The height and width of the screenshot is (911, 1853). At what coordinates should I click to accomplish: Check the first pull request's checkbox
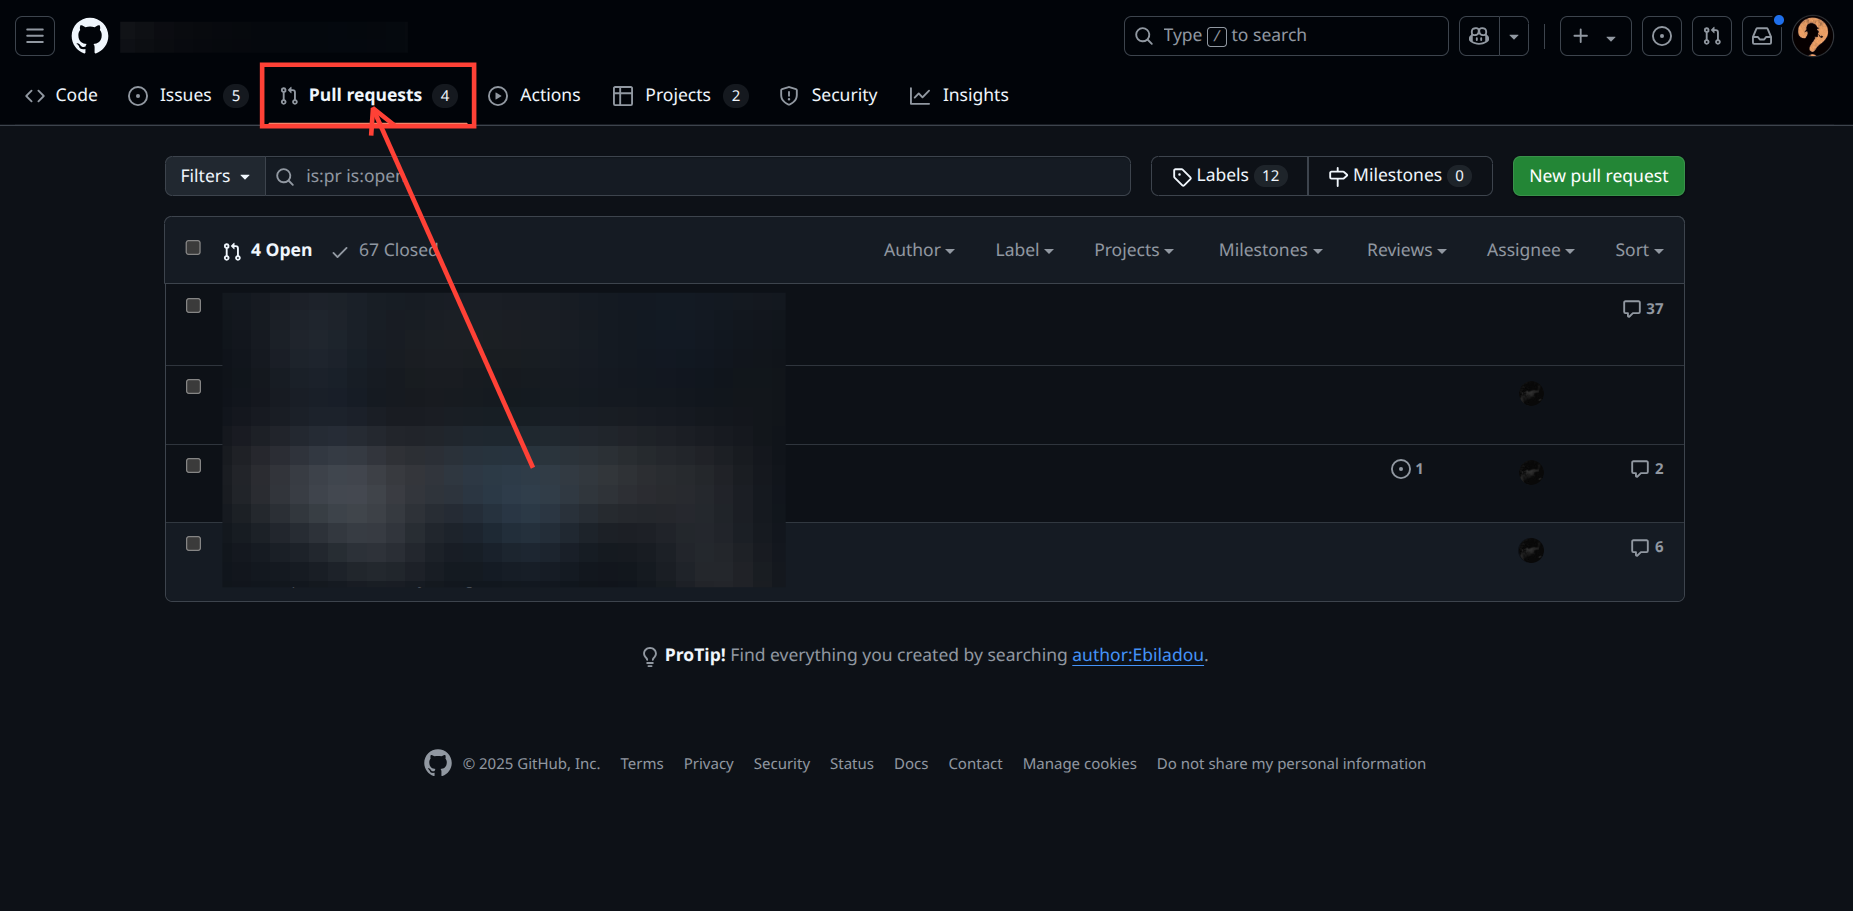coord(194,306)
